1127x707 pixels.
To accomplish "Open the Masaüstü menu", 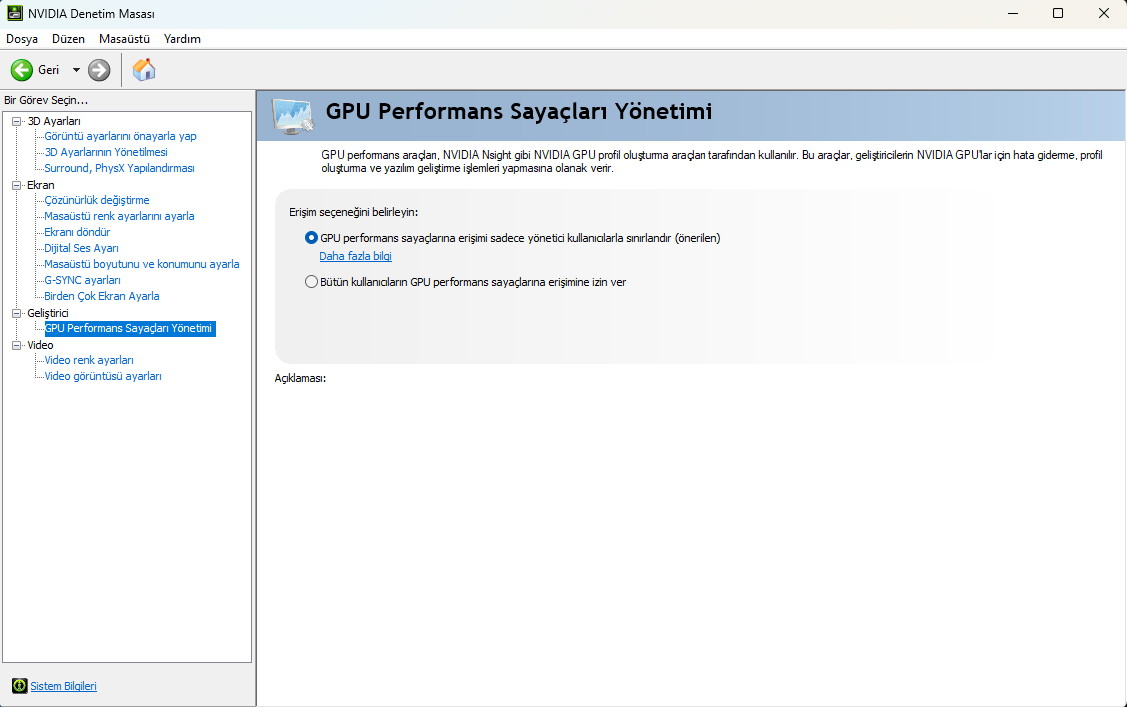I will (x=124, y=39).
